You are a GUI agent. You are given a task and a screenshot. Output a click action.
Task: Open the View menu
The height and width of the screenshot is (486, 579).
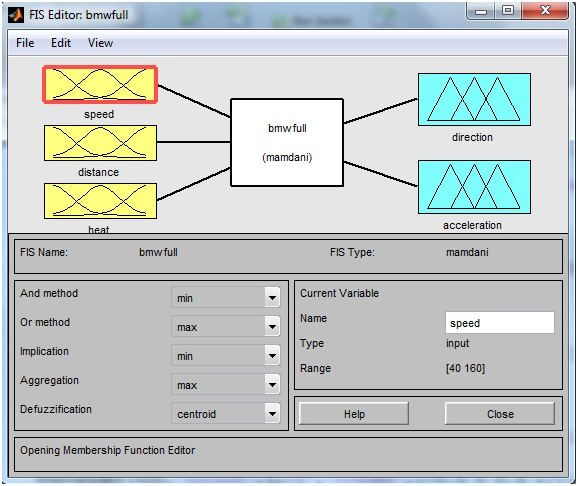coord(100,43)
